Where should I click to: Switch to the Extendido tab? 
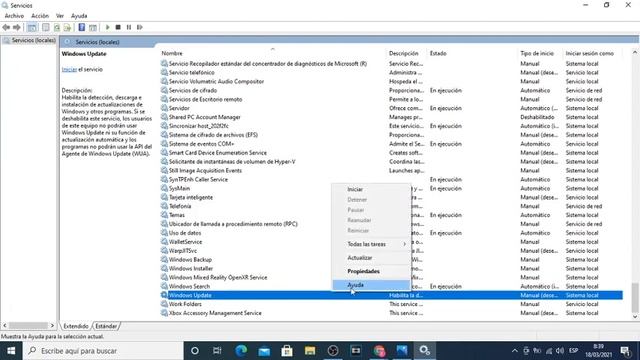tap(76, 326)
